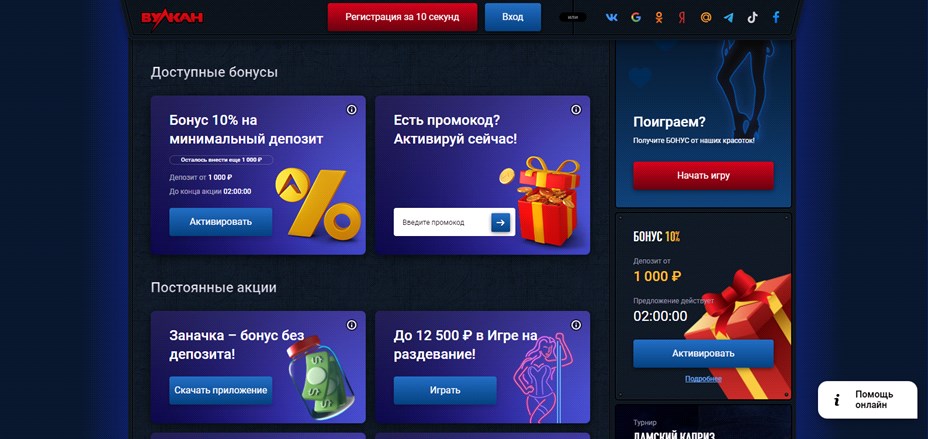Click the Odnoklassniki login icon

[x=659, y=17]
